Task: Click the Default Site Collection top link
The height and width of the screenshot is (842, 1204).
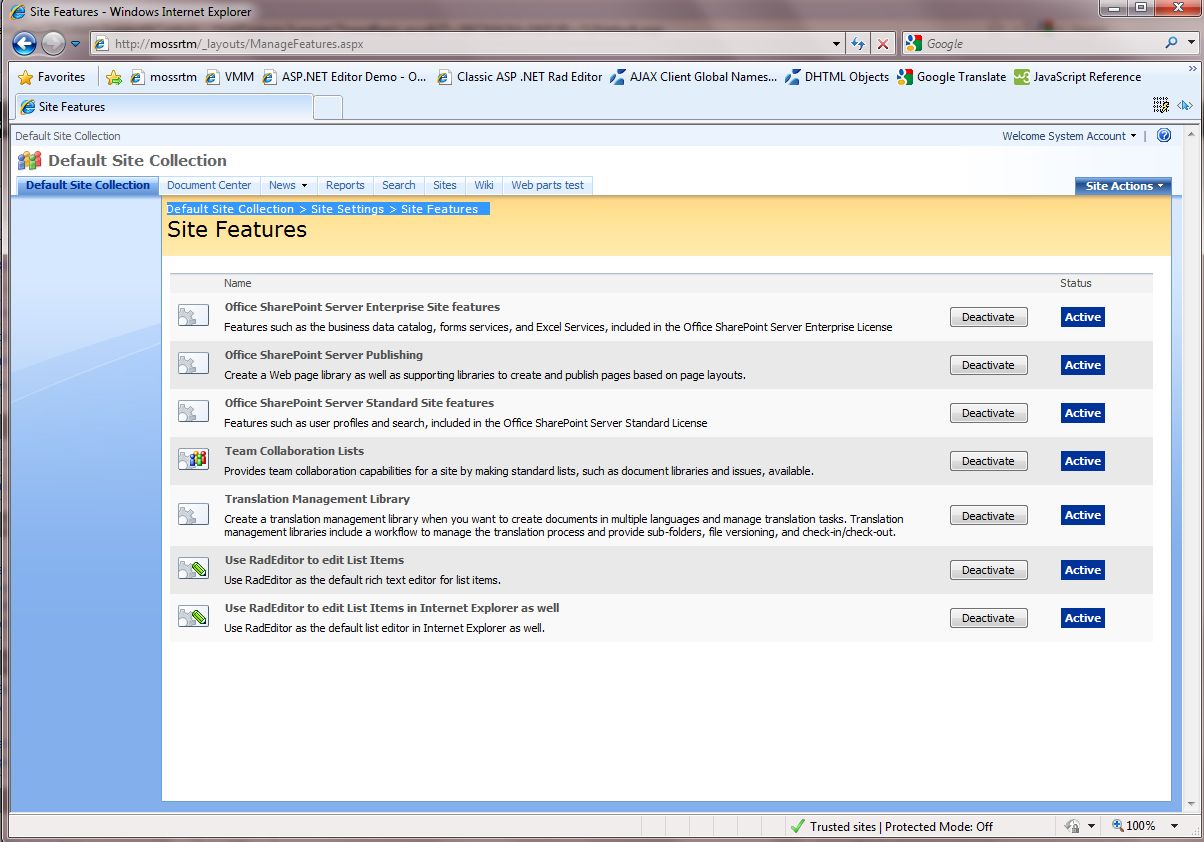Action: click(x=68, y=136)
